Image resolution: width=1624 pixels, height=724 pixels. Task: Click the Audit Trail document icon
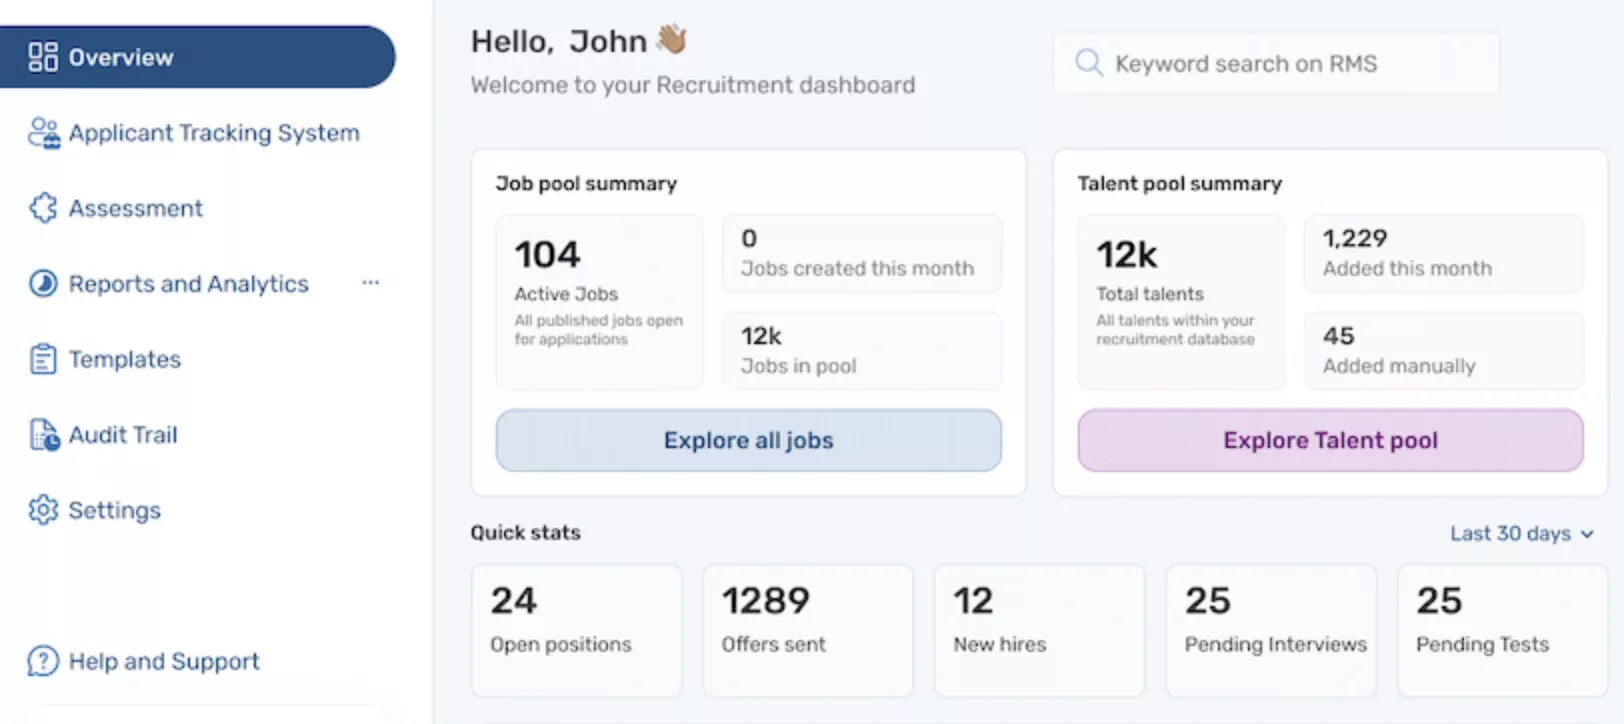[43, 435]
